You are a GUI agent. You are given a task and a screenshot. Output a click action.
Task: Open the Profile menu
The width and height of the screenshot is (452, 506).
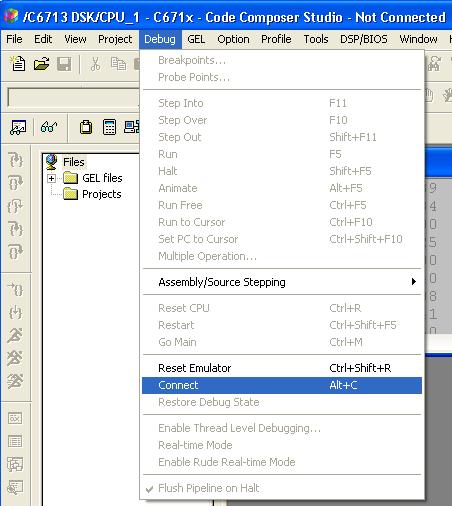point(276,39)
